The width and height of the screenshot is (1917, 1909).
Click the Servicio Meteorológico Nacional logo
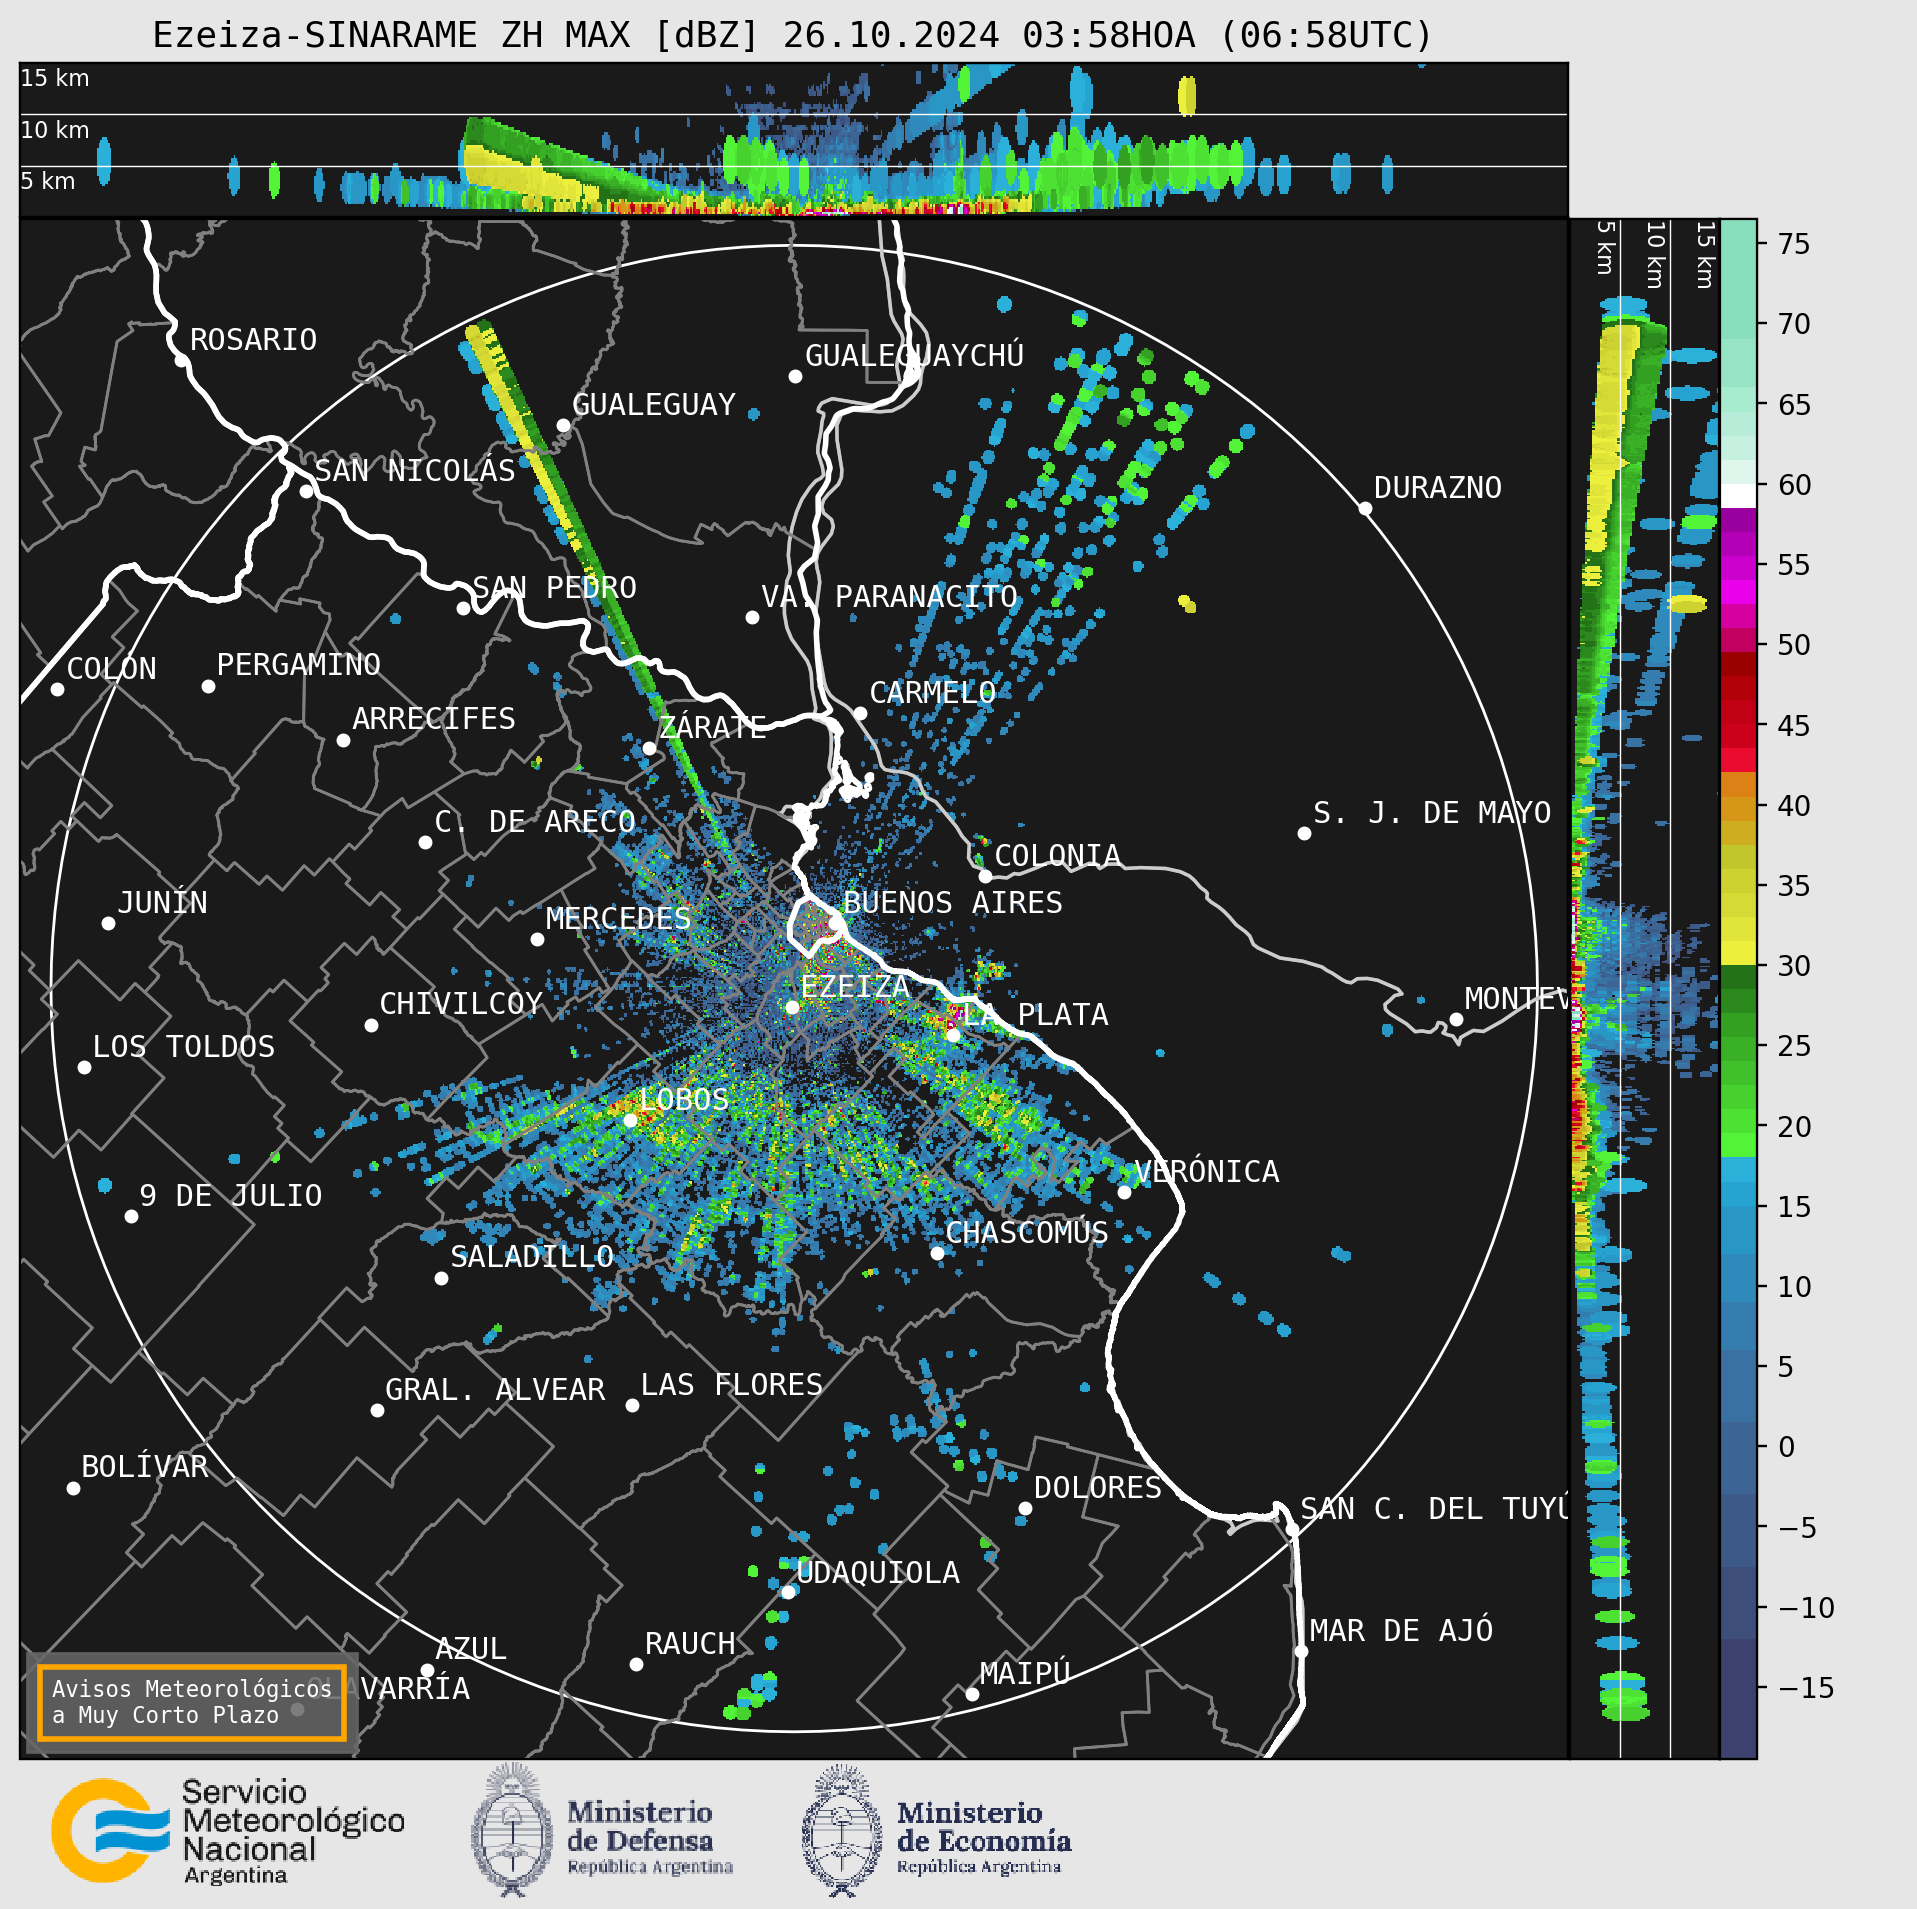pos(228,1830)
